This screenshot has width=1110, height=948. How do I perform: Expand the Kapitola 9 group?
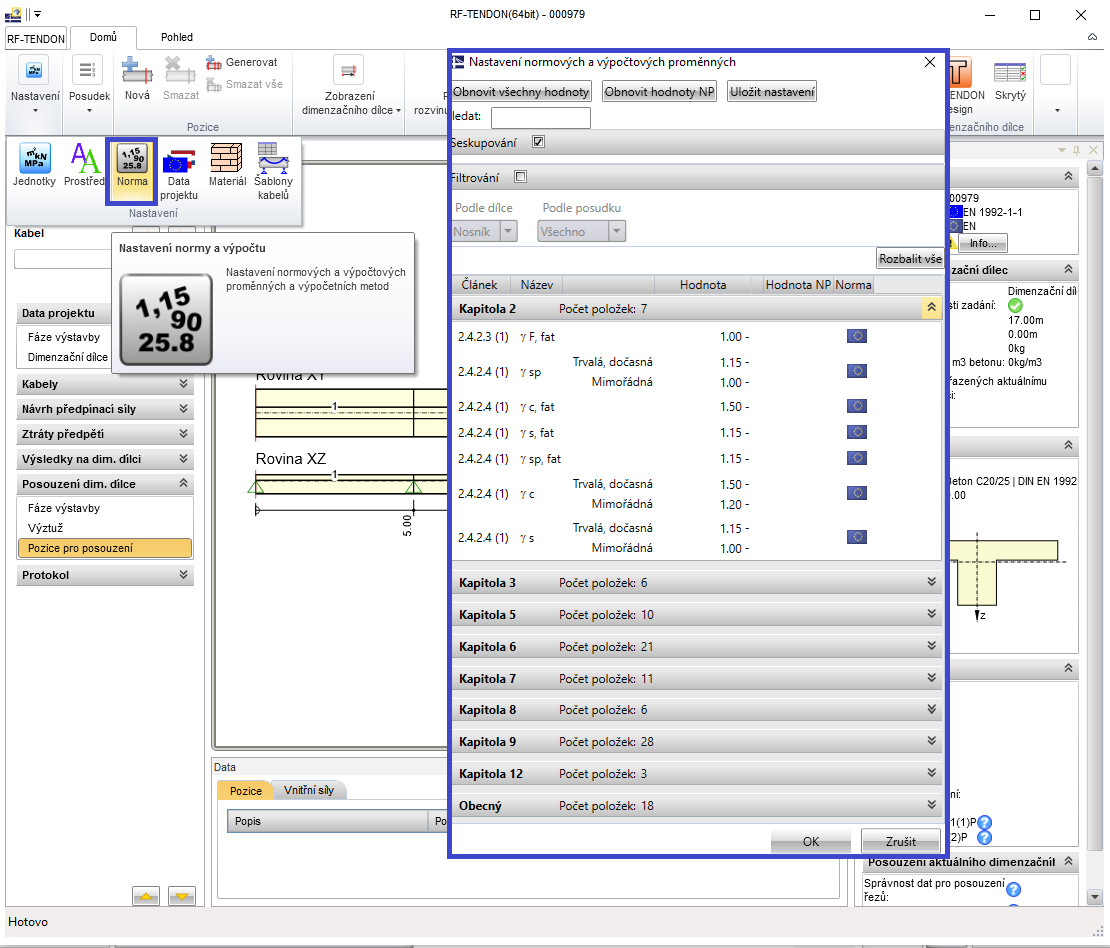click(932, 741)
